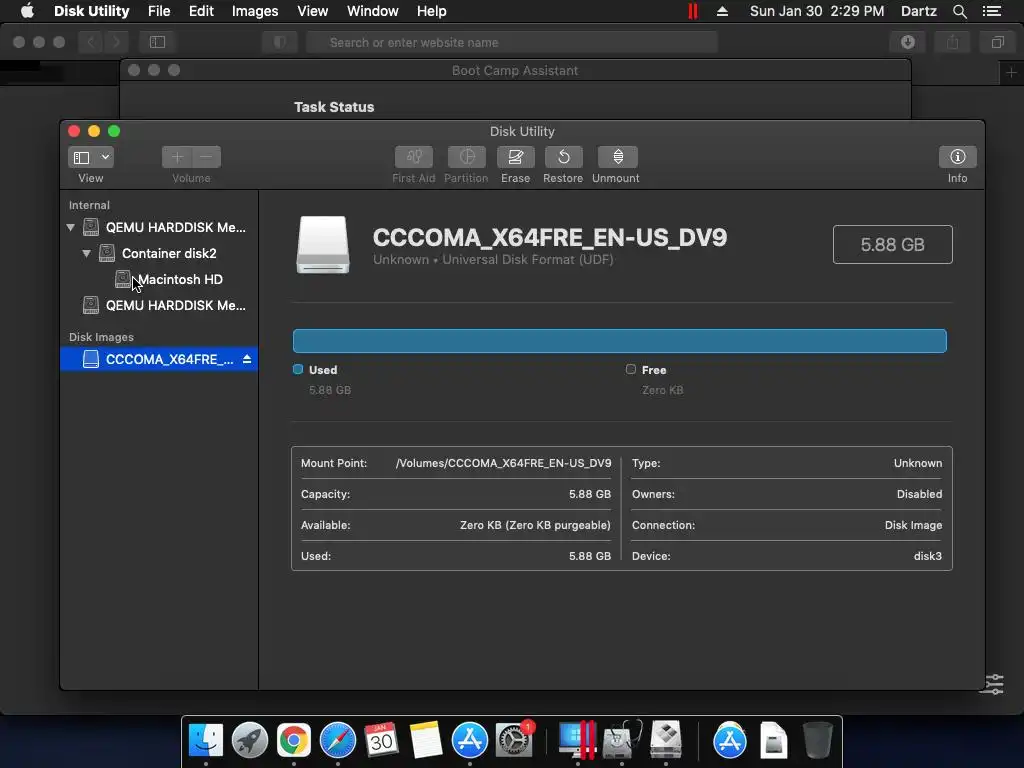The width and height of the screenshot is (1024, 768).
Task: Open the Disk Utility application menu
Action: pyautogui.click(x=91, y=11)
